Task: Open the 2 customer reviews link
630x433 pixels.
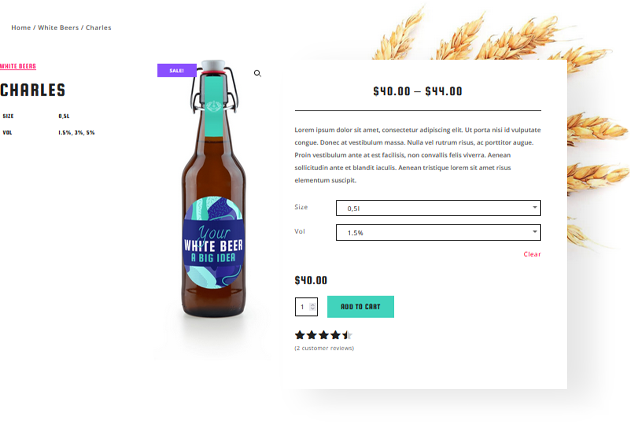Action: coord(324,348)
